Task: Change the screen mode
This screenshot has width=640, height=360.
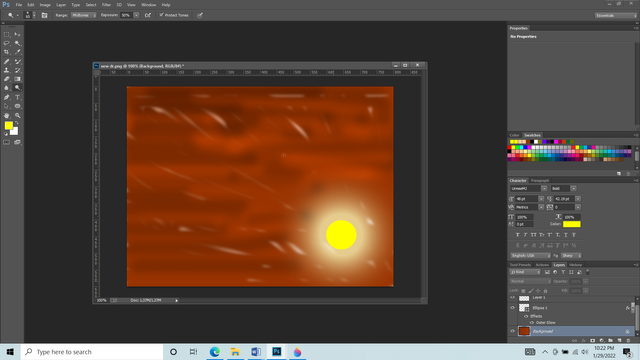Action: click(18, 142)
